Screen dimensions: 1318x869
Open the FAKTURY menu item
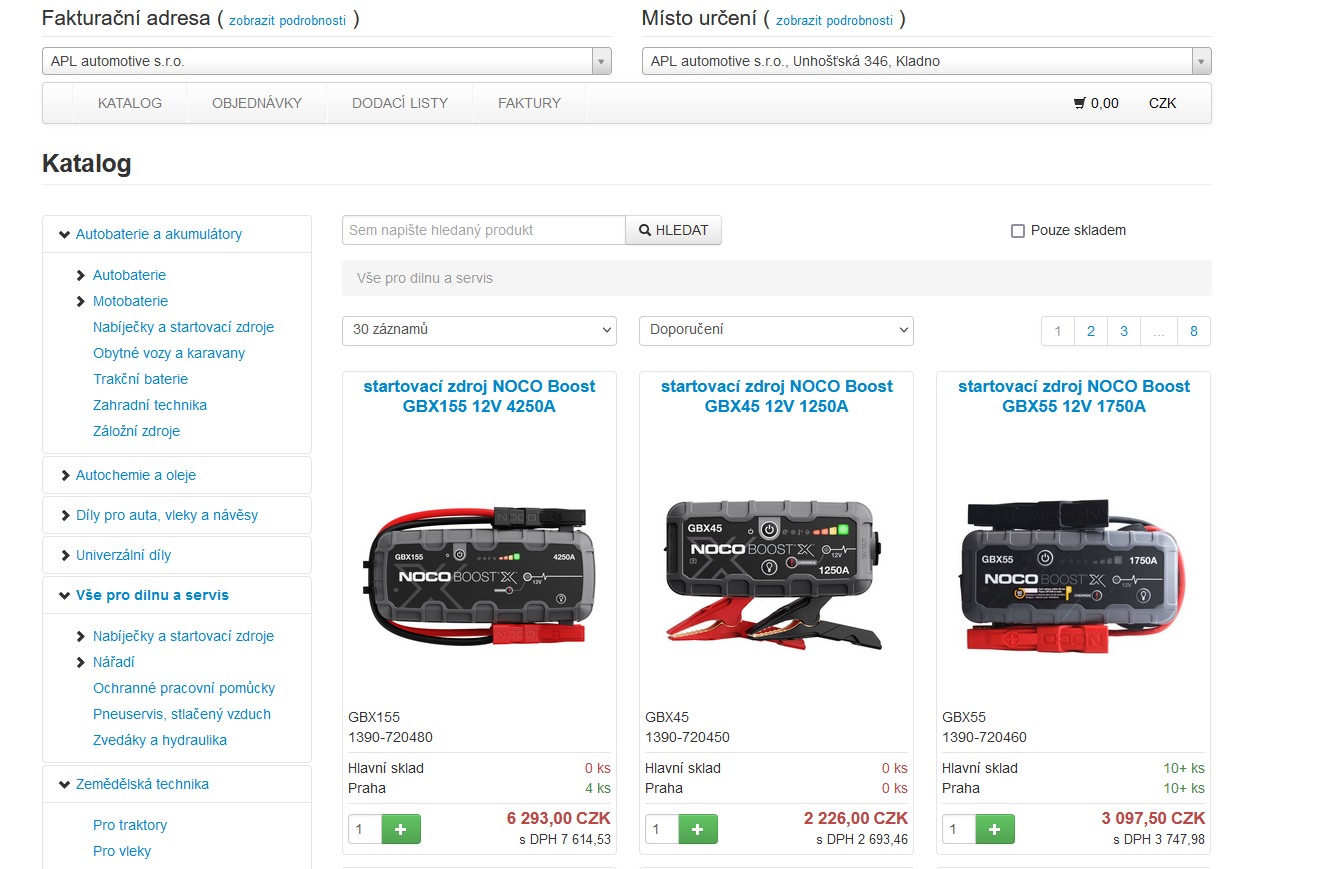[529, 103]
